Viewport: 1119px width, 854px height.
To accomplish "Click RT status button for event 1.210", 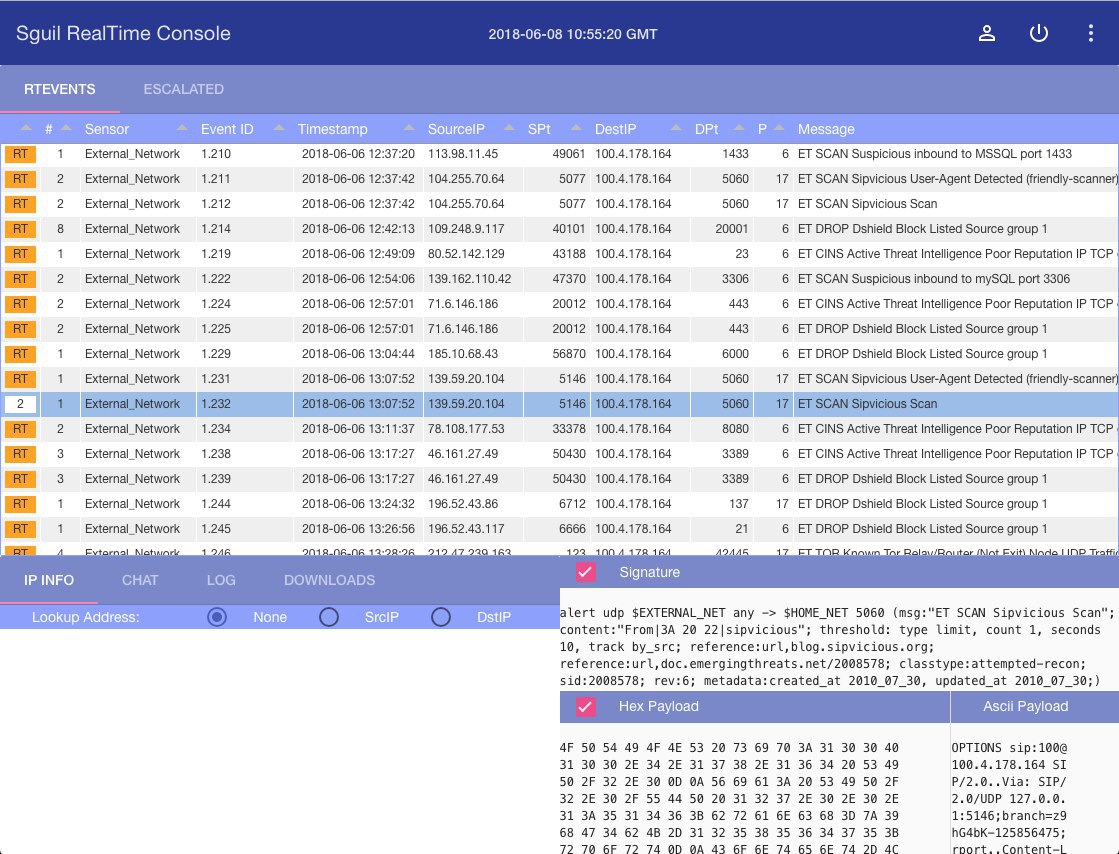I will point(20,154).
